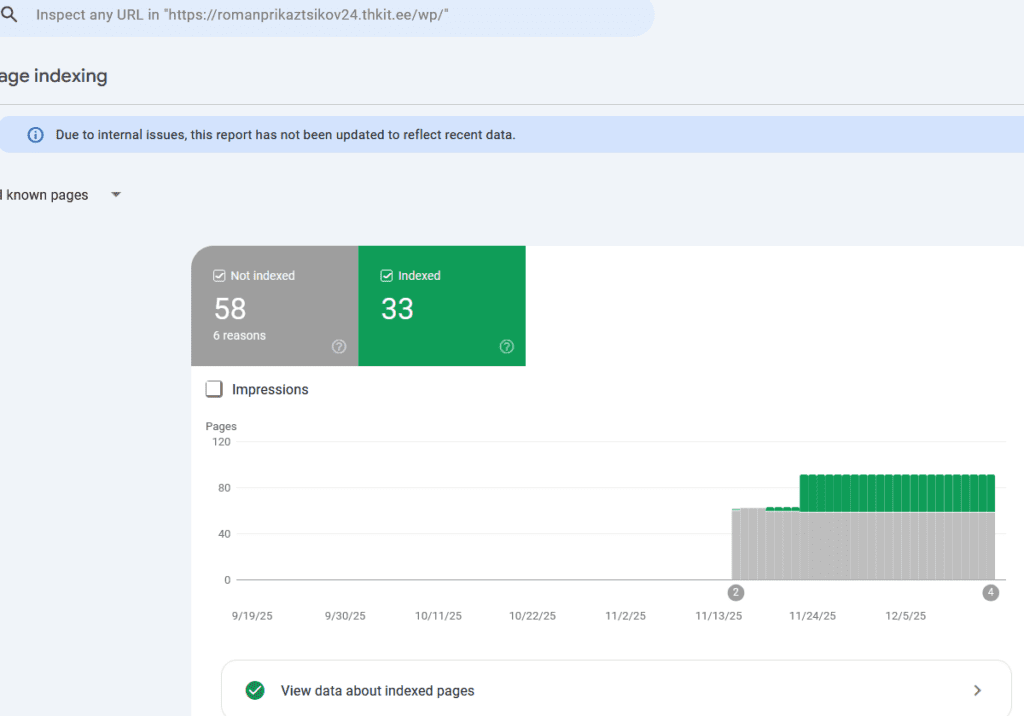
Task: Open the known pages filter dropdown arrow
Action: click(116, 195)
